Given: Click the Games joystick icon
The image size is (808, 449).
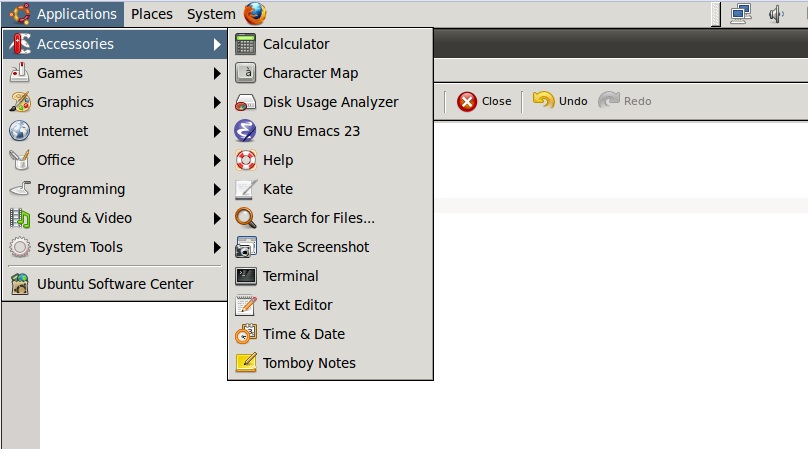Looking at the screenshot, I should [20, 73].
